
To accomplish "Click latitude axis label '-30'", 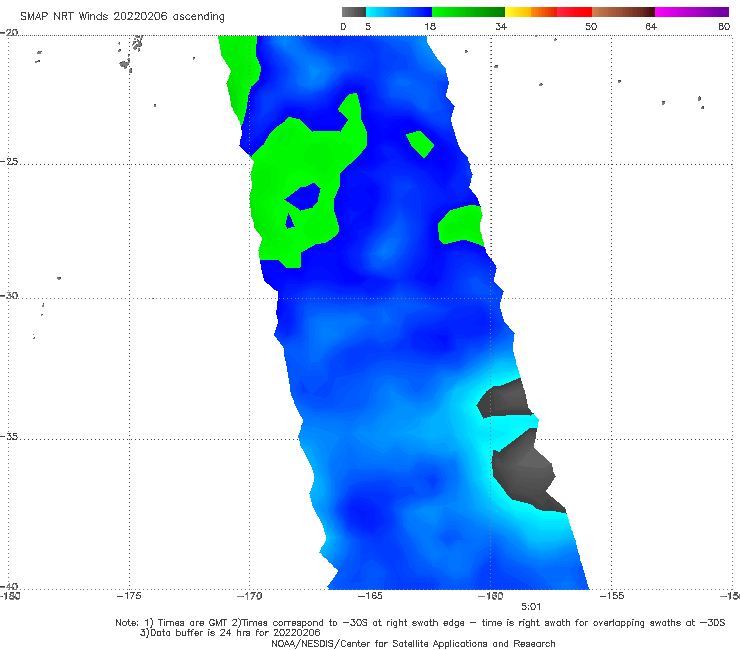I will click(9, 295).
